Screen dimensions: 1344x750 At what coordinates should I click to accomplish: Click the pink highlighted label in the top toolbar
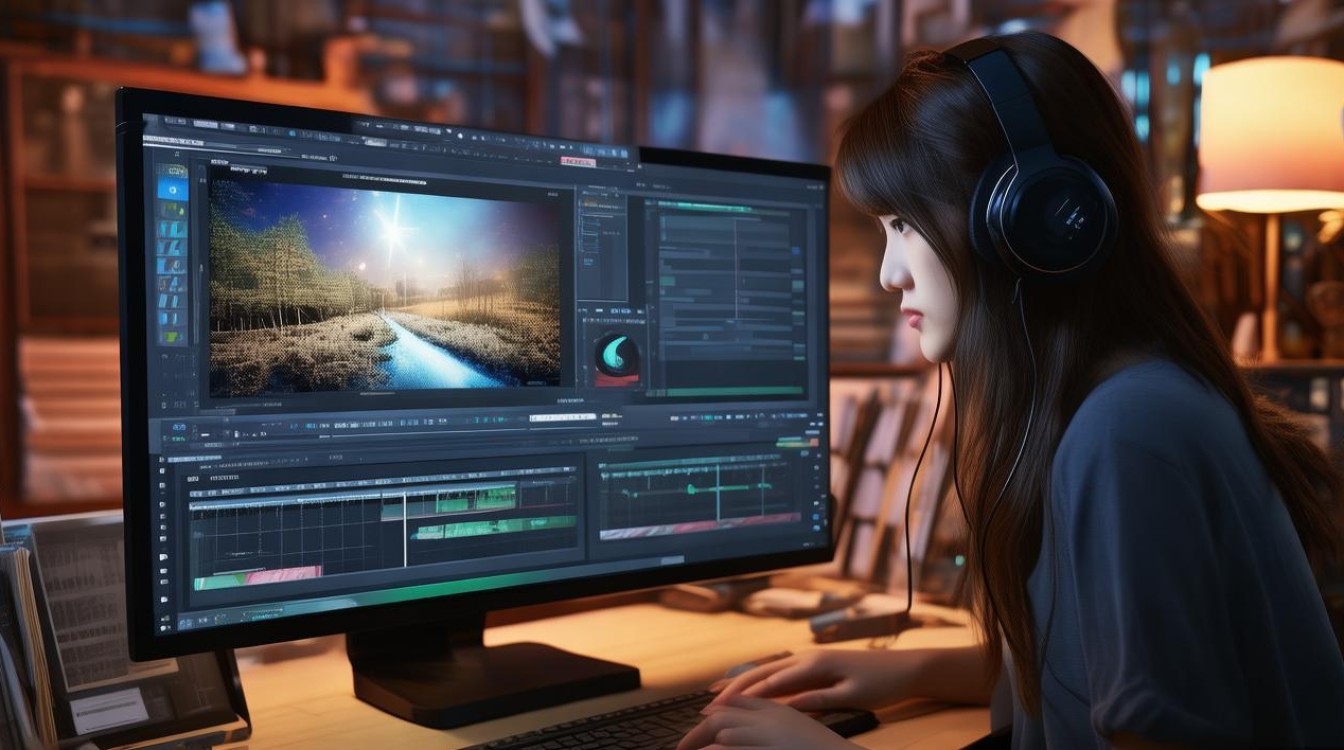[578, 161]
